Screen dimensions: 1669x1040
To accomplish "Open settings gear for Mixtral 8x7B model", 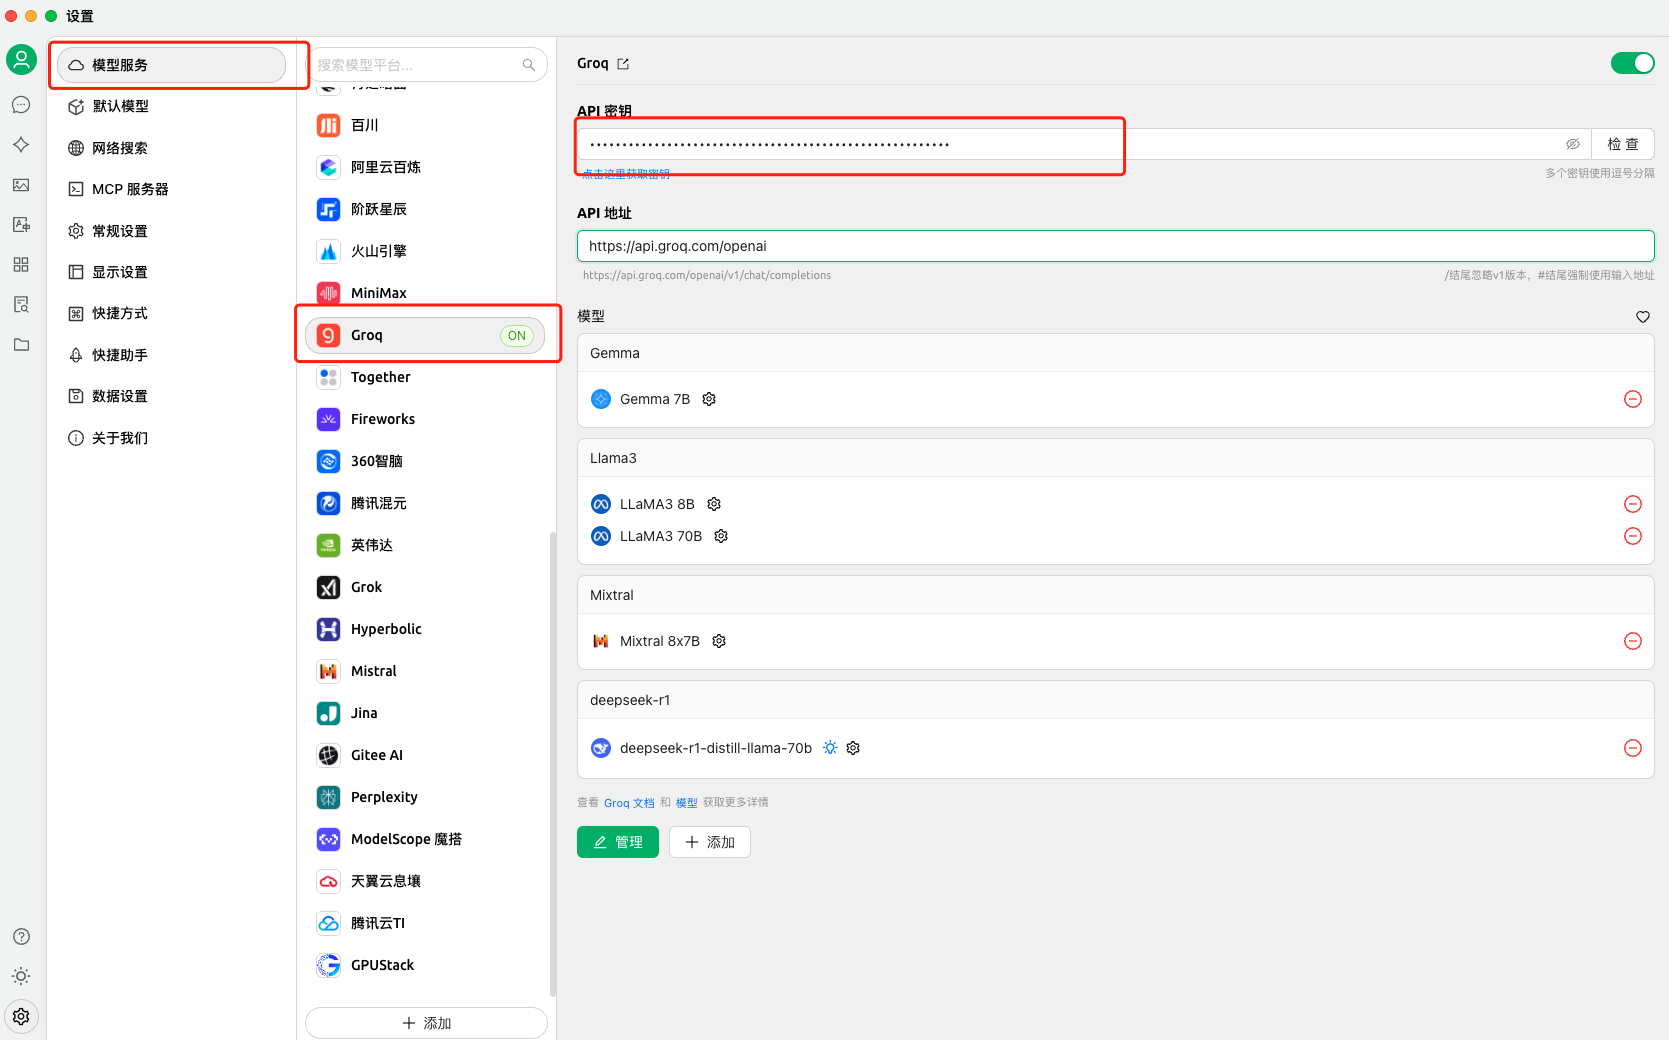I will 718,640.
